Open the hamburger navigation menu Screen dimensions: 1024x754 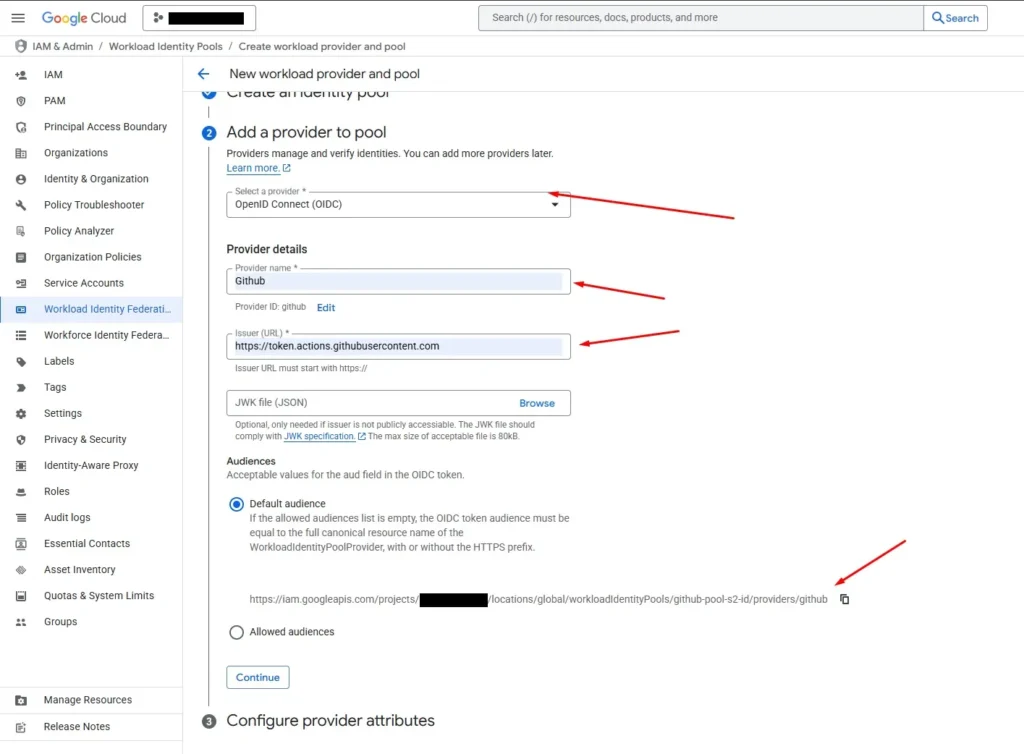click(x=18, y=18)
